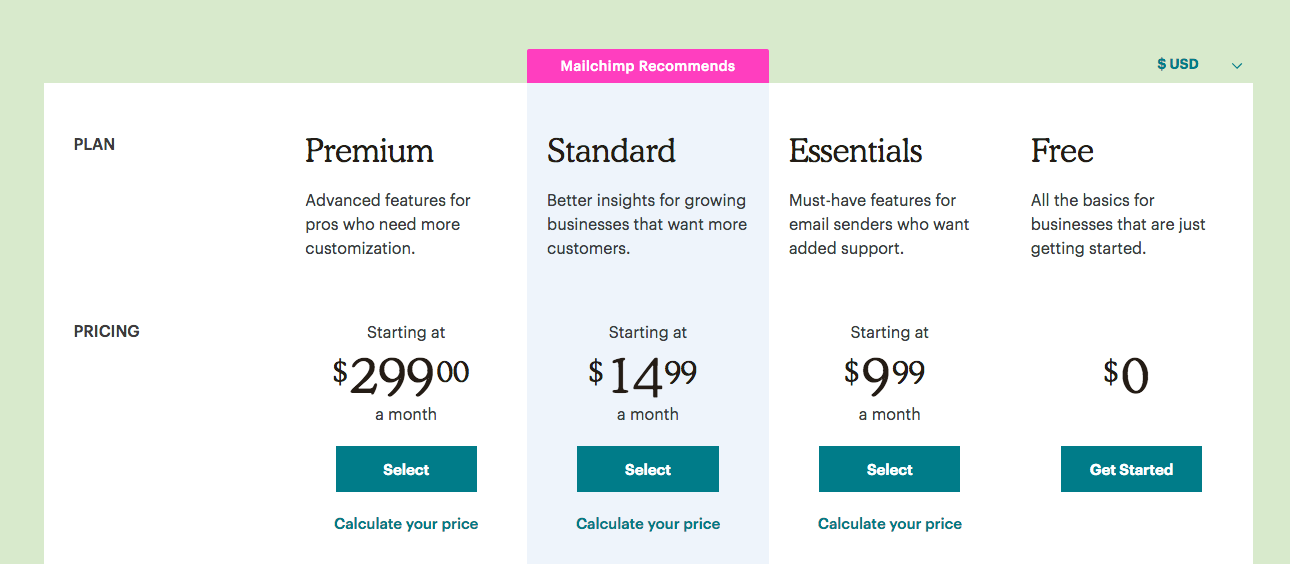
Task: Click Calculate your price under Essentials
Action: click(889, 524)
